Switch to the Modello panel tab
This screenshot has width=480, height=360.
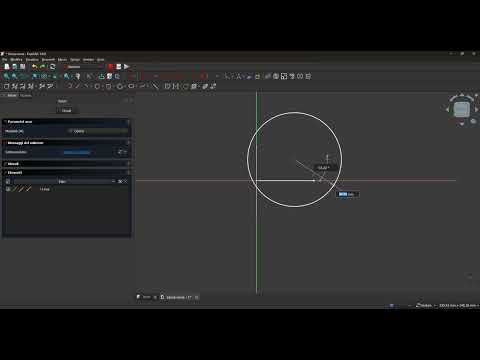(x=12, y=96)
